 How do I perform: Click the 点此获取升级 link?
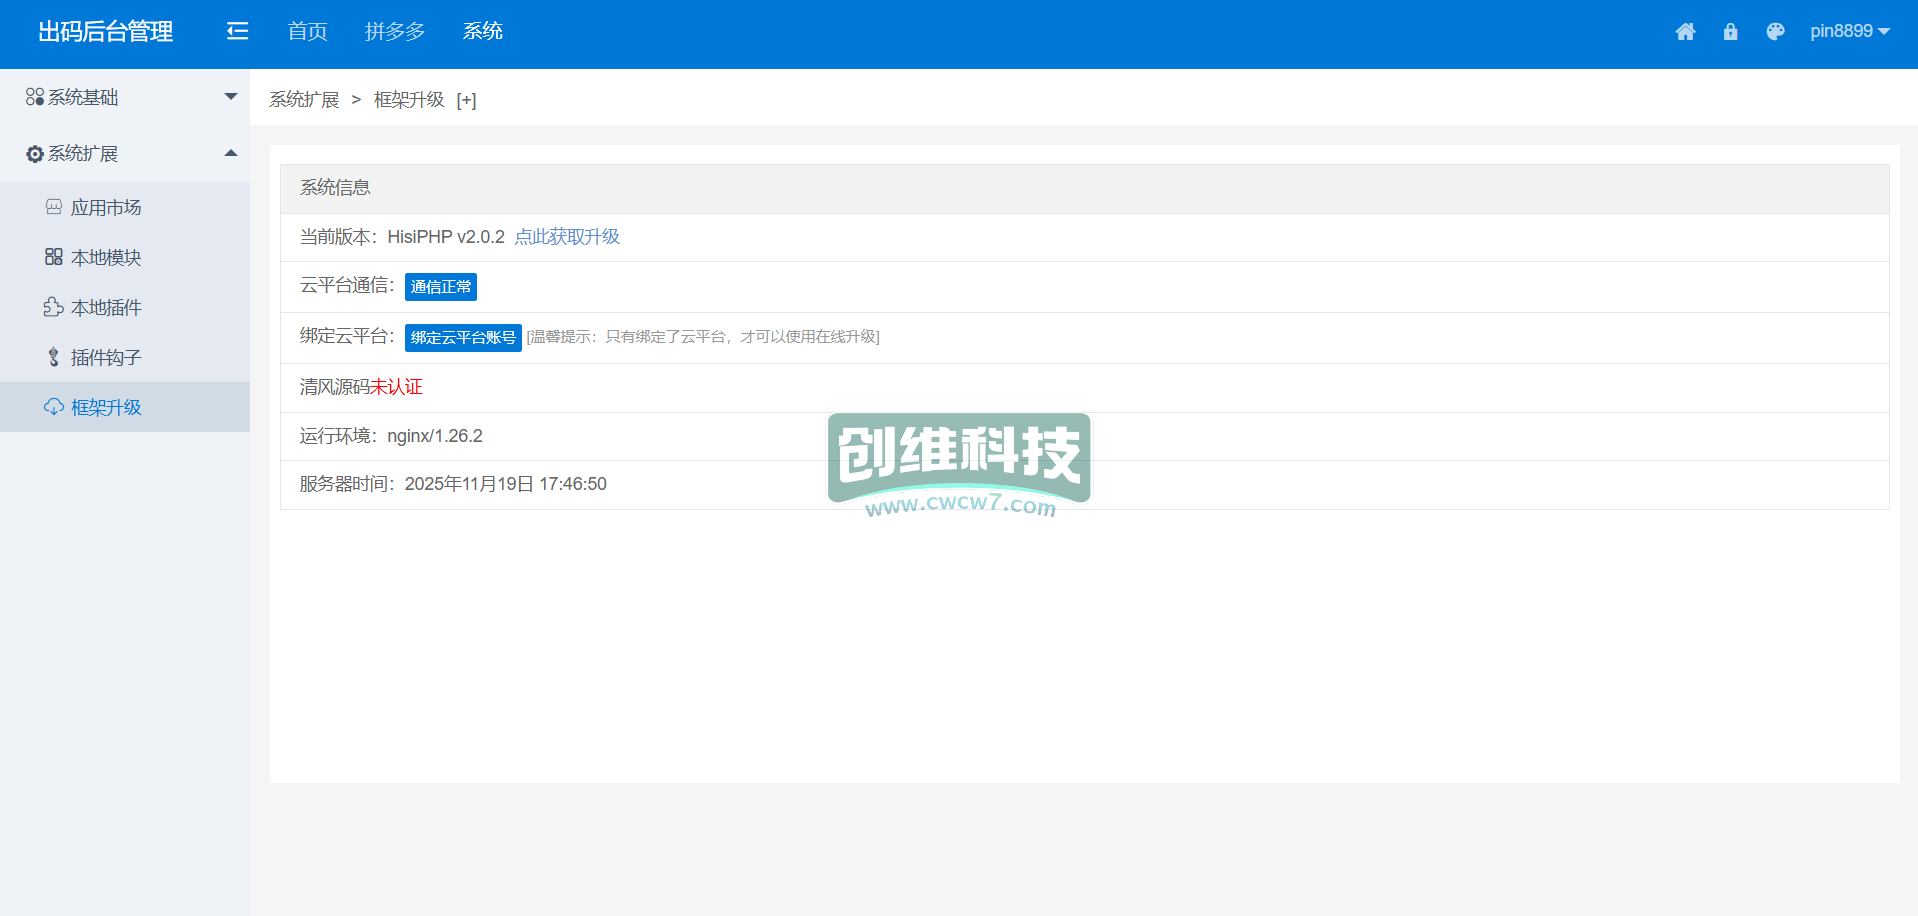pos(567,237)
